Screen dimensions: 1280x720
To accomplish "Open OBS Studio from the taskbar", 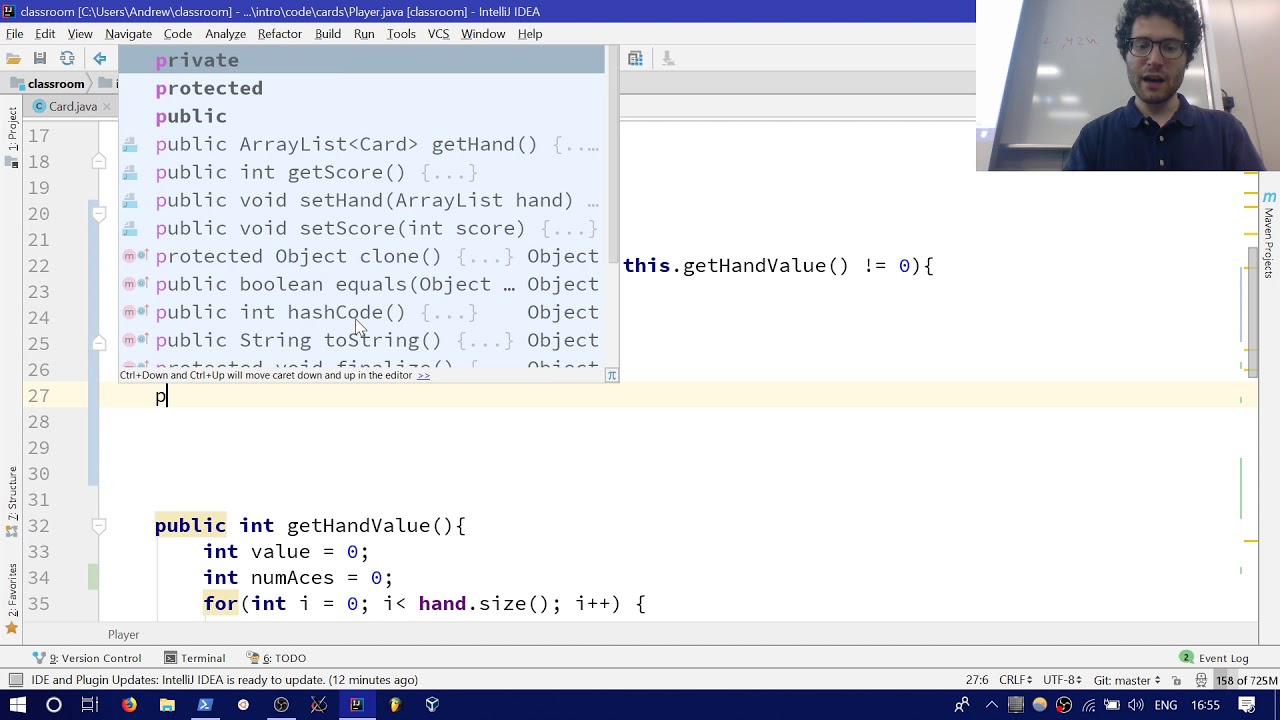I will (281, 705).
